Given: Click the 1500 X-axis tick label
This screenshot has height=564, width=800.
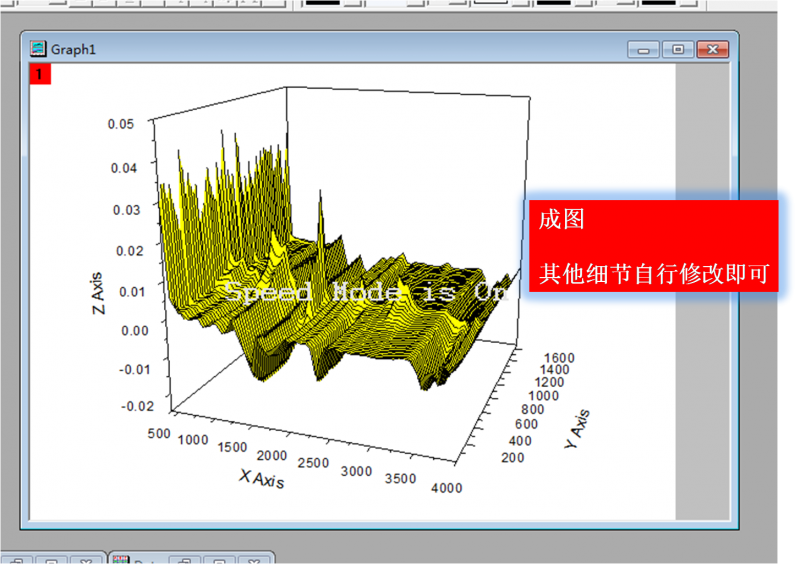Looking at the screenshot, I should click(232, 448).
